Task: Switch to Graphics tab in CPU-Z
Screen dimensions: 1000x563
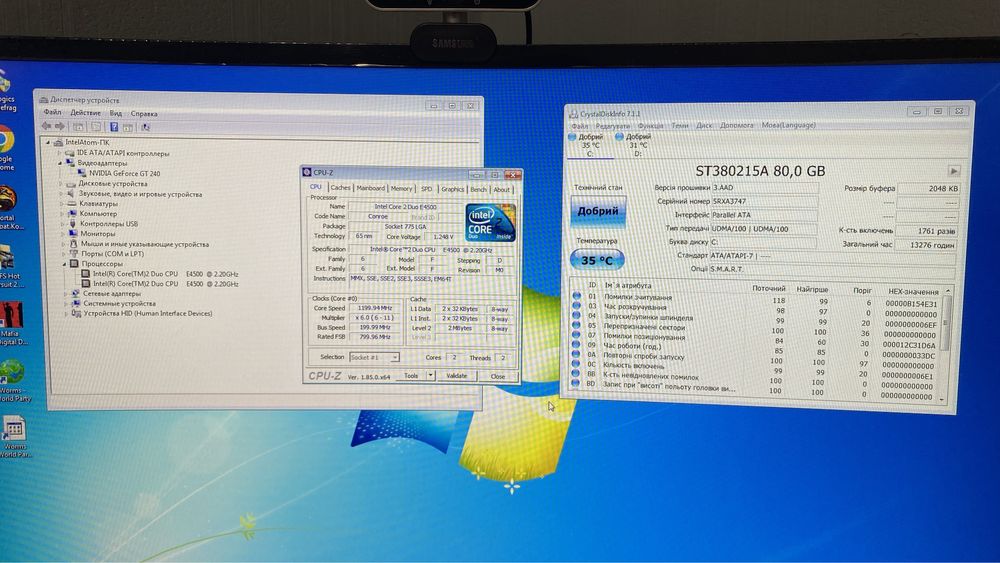Action: coord(453,189)
